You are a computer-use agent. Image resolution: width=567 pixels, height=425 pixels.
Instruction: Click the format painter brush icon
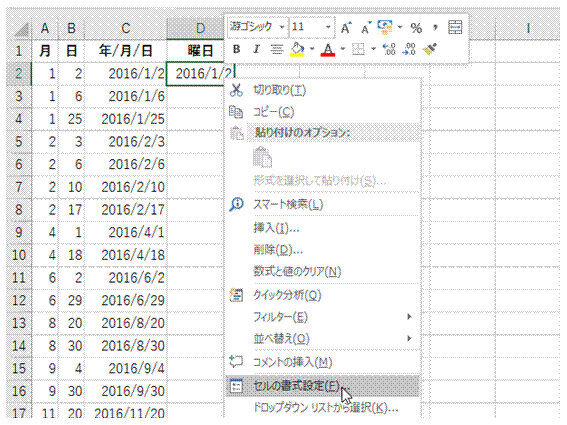430,49
